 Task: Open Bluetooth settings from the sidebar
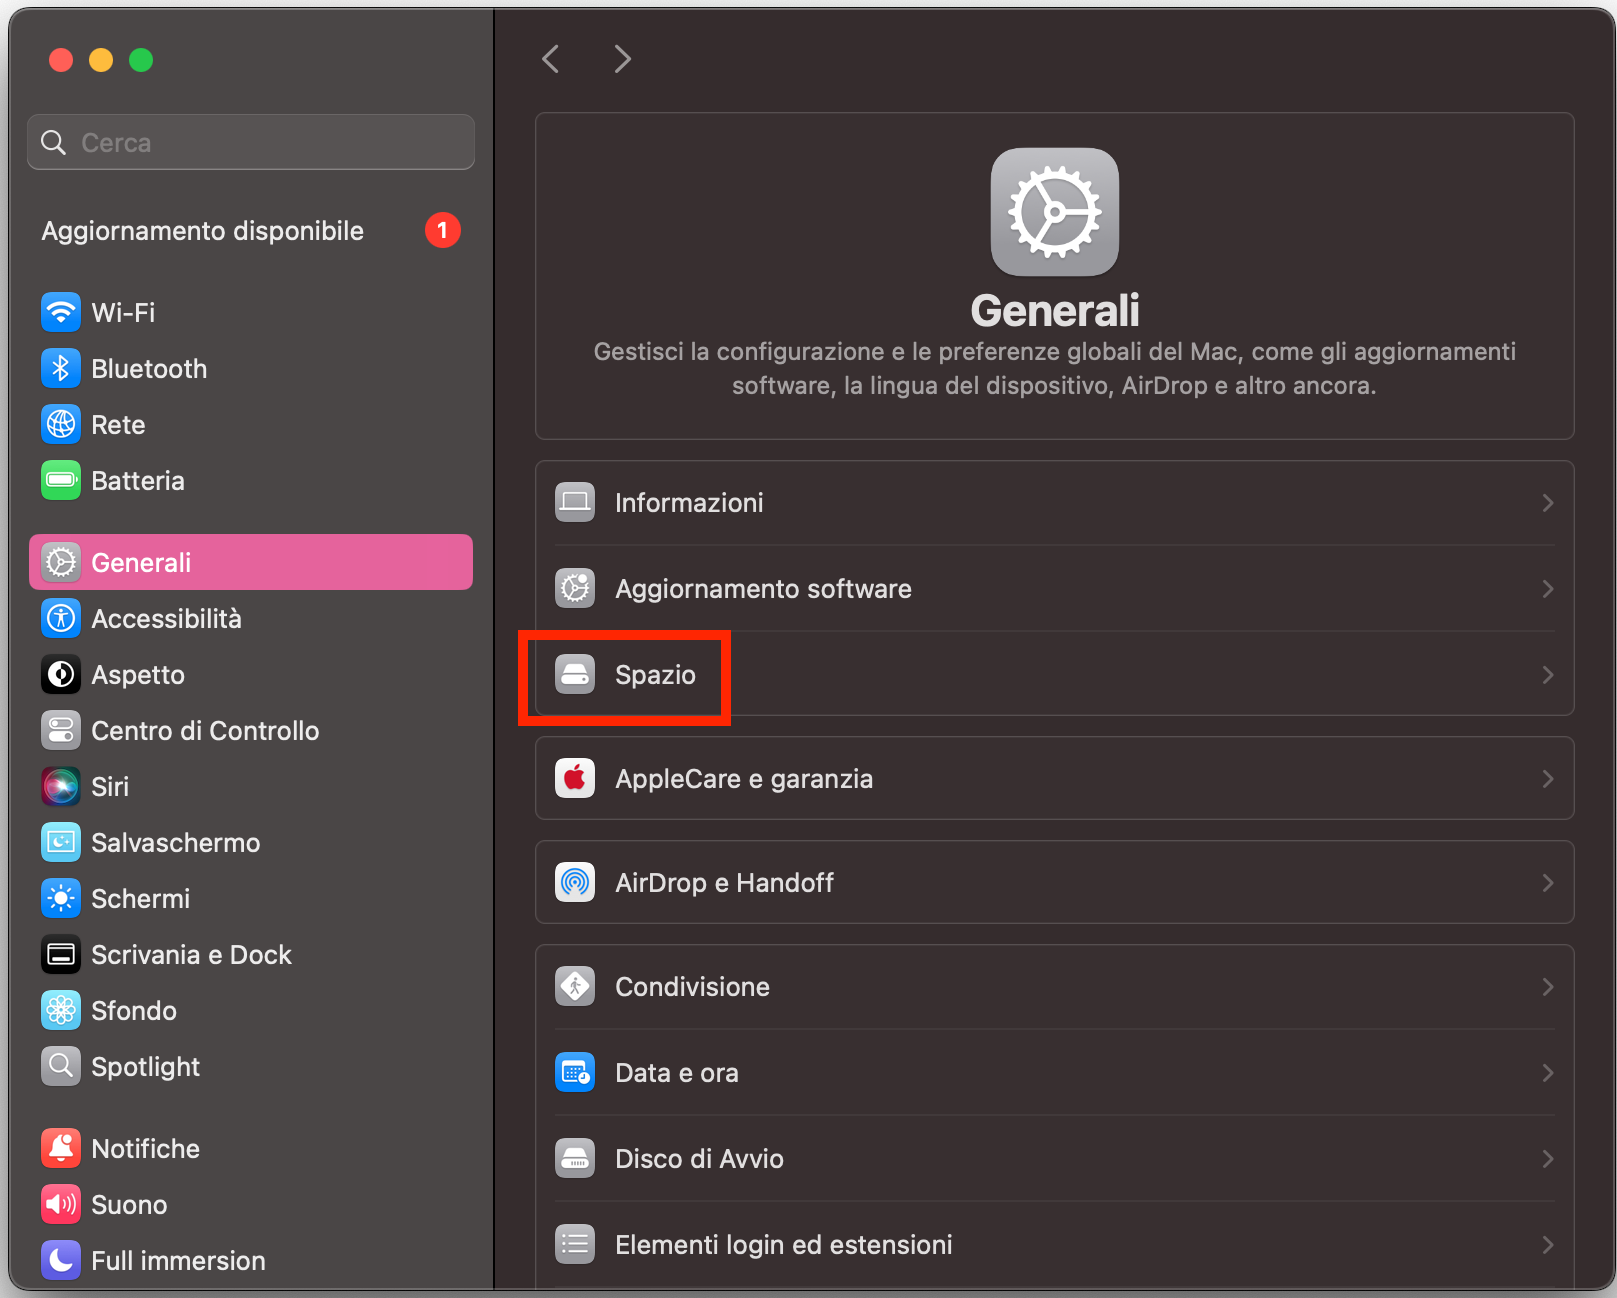click(60, 368)
